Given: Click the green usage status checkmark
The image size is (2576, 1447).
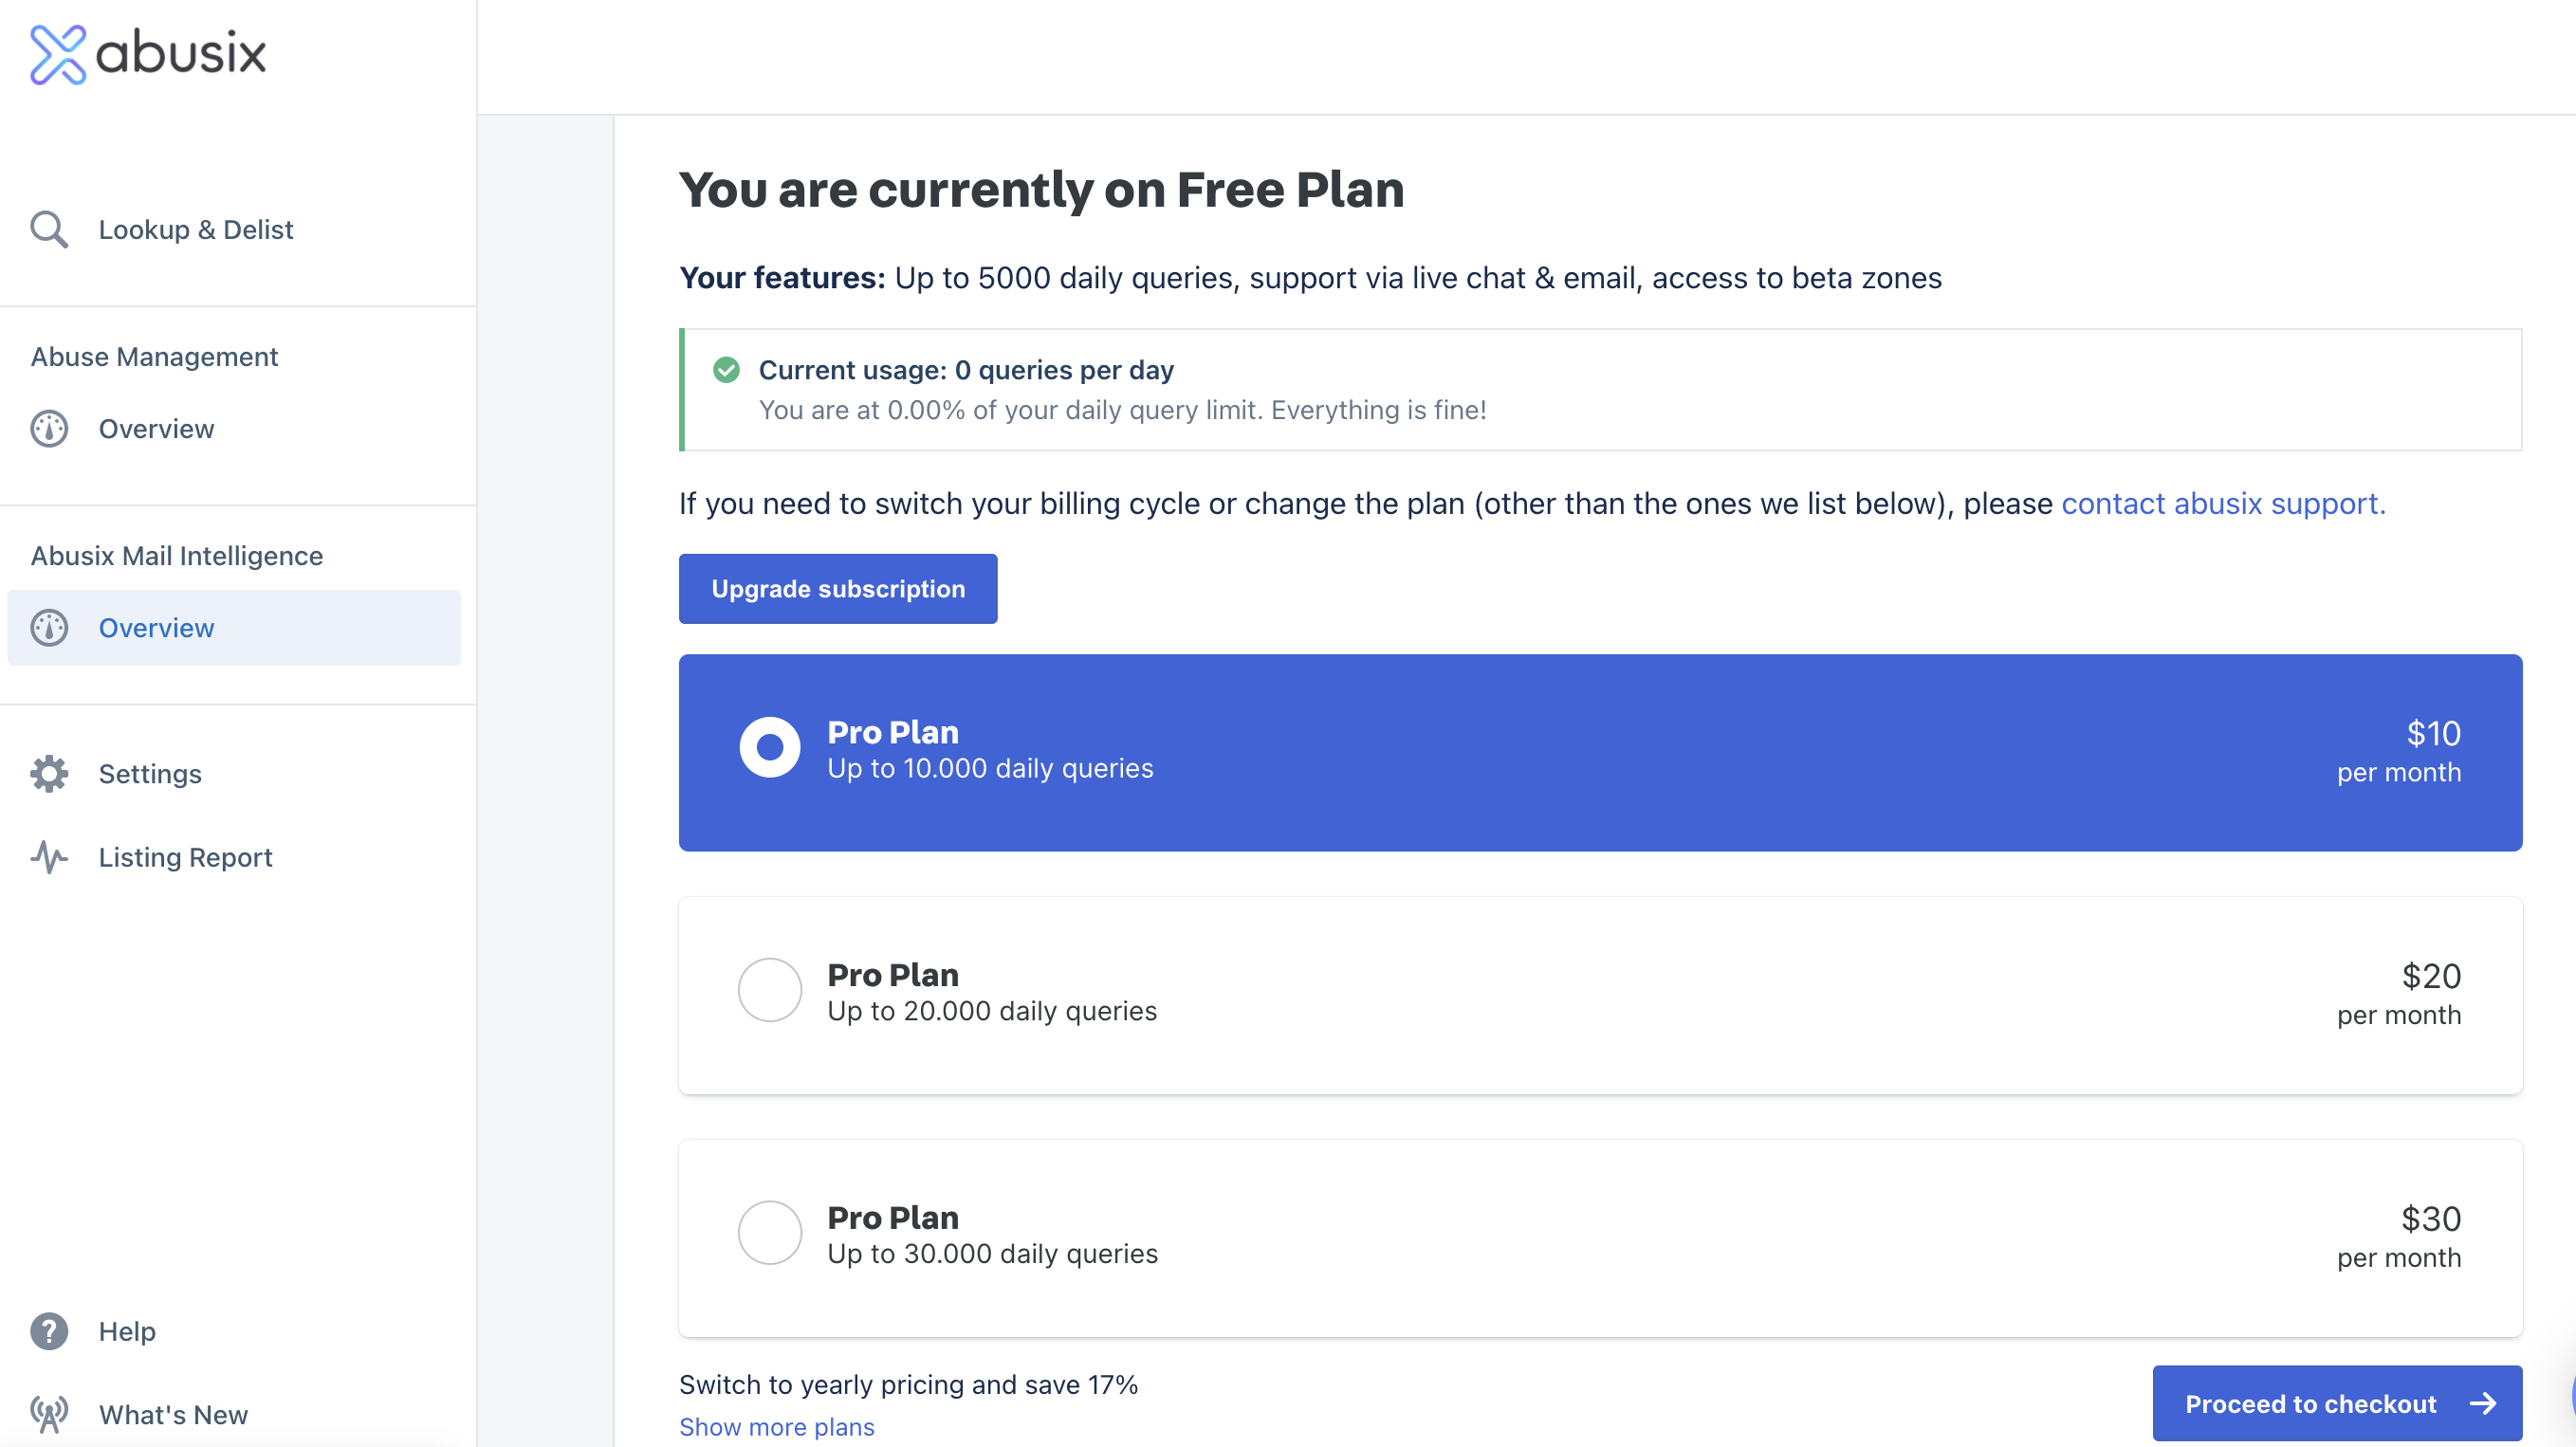Looking at the screenshot, I should tap(726, 370).
